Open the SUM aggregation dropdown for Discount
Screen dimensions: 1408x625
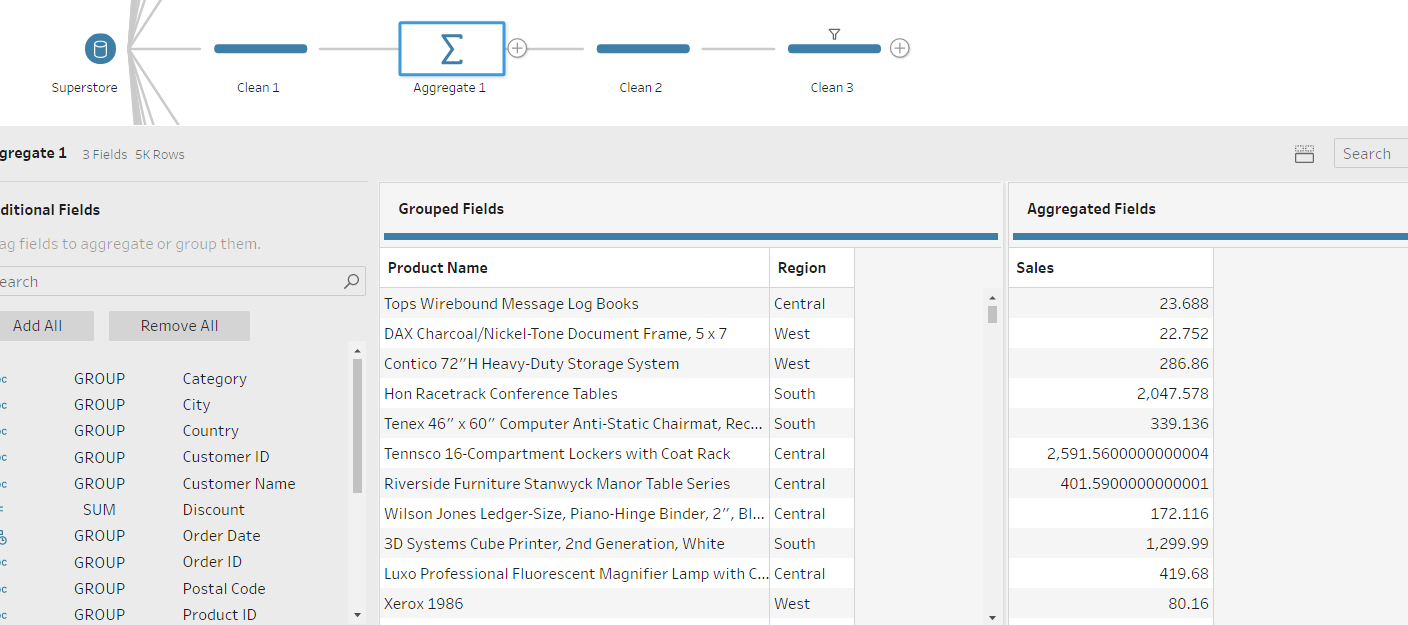99,509
